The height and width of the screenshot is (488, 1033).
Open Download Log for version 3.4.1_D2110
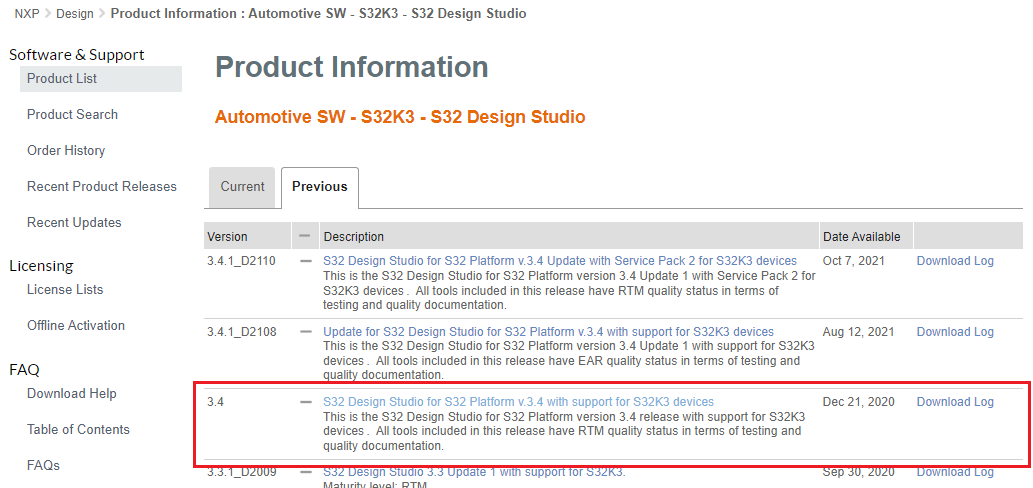click(955, 261)
